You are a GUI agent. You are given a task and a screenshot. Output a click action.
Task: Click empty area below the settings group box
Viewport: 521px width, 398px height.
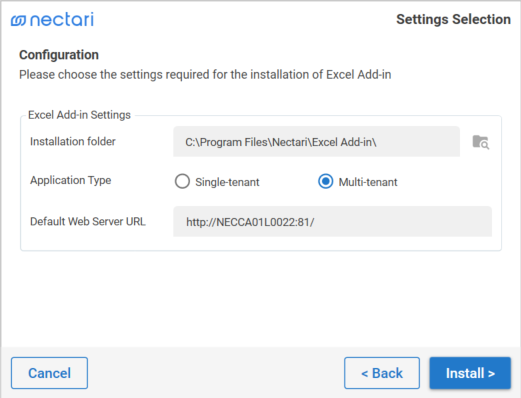(260, 297)
